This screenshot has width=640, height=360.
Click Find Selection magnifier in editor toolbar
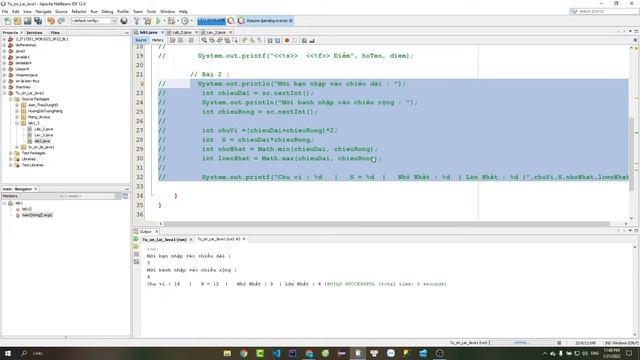[204, 40]
